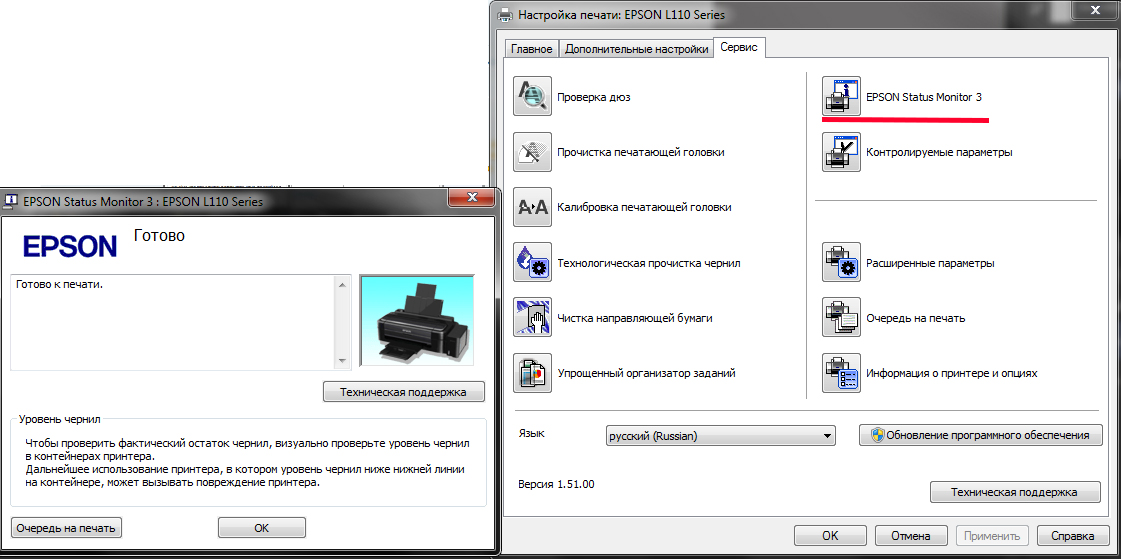The width and height of the screenshot is (1121, 559).
Task: Click the Готово к печати message text
Action: tap(59, 285)
